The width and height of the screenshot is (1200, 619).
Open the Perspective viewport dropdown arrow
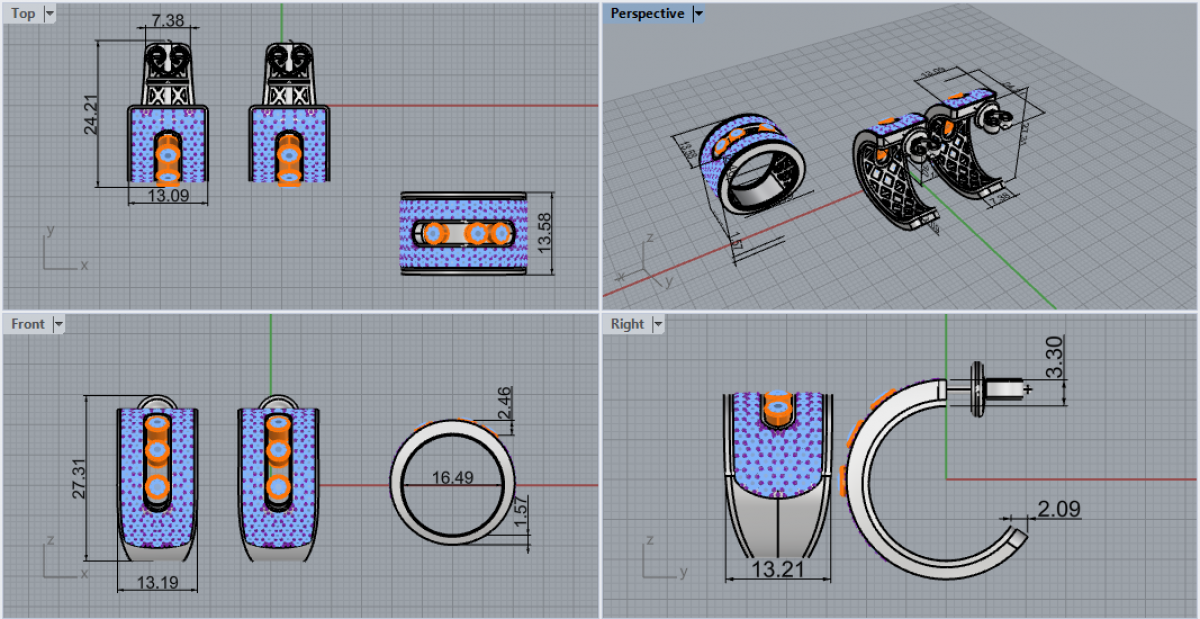[698, 14]
